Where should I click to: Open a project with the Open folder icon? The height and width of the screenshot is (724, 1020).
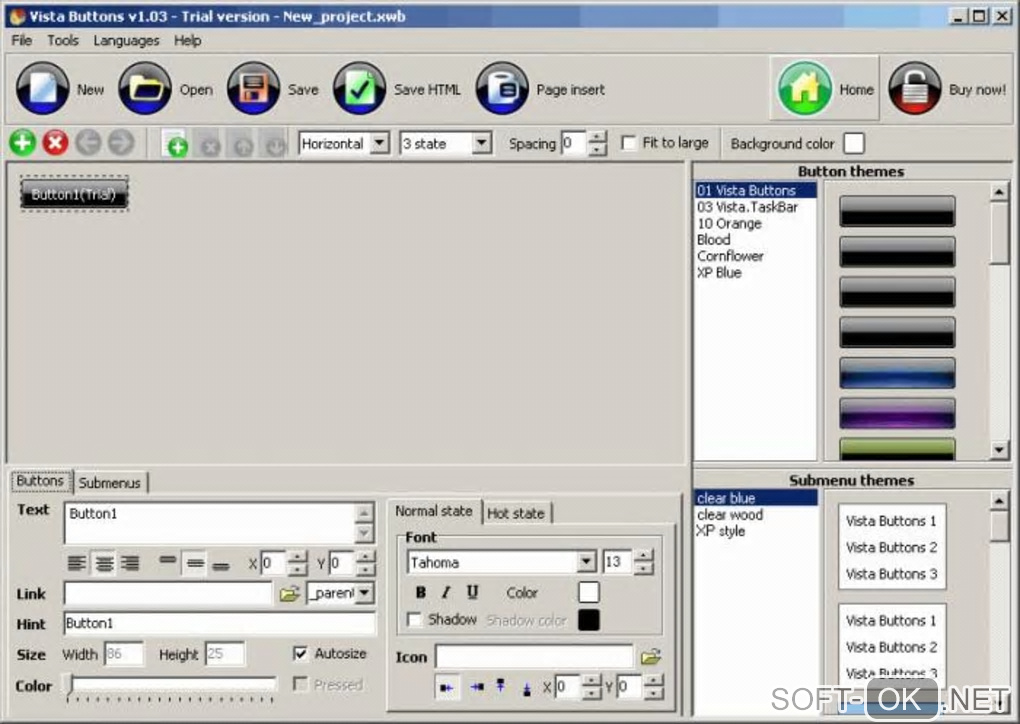click(145, 88)
